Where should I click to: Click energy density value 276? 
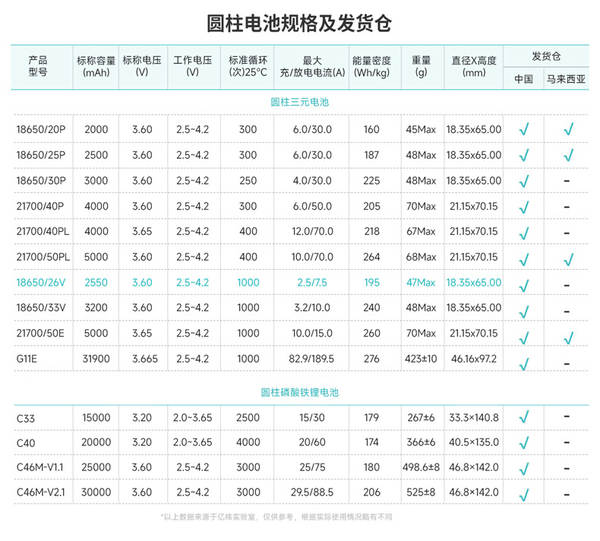[372, 359]
